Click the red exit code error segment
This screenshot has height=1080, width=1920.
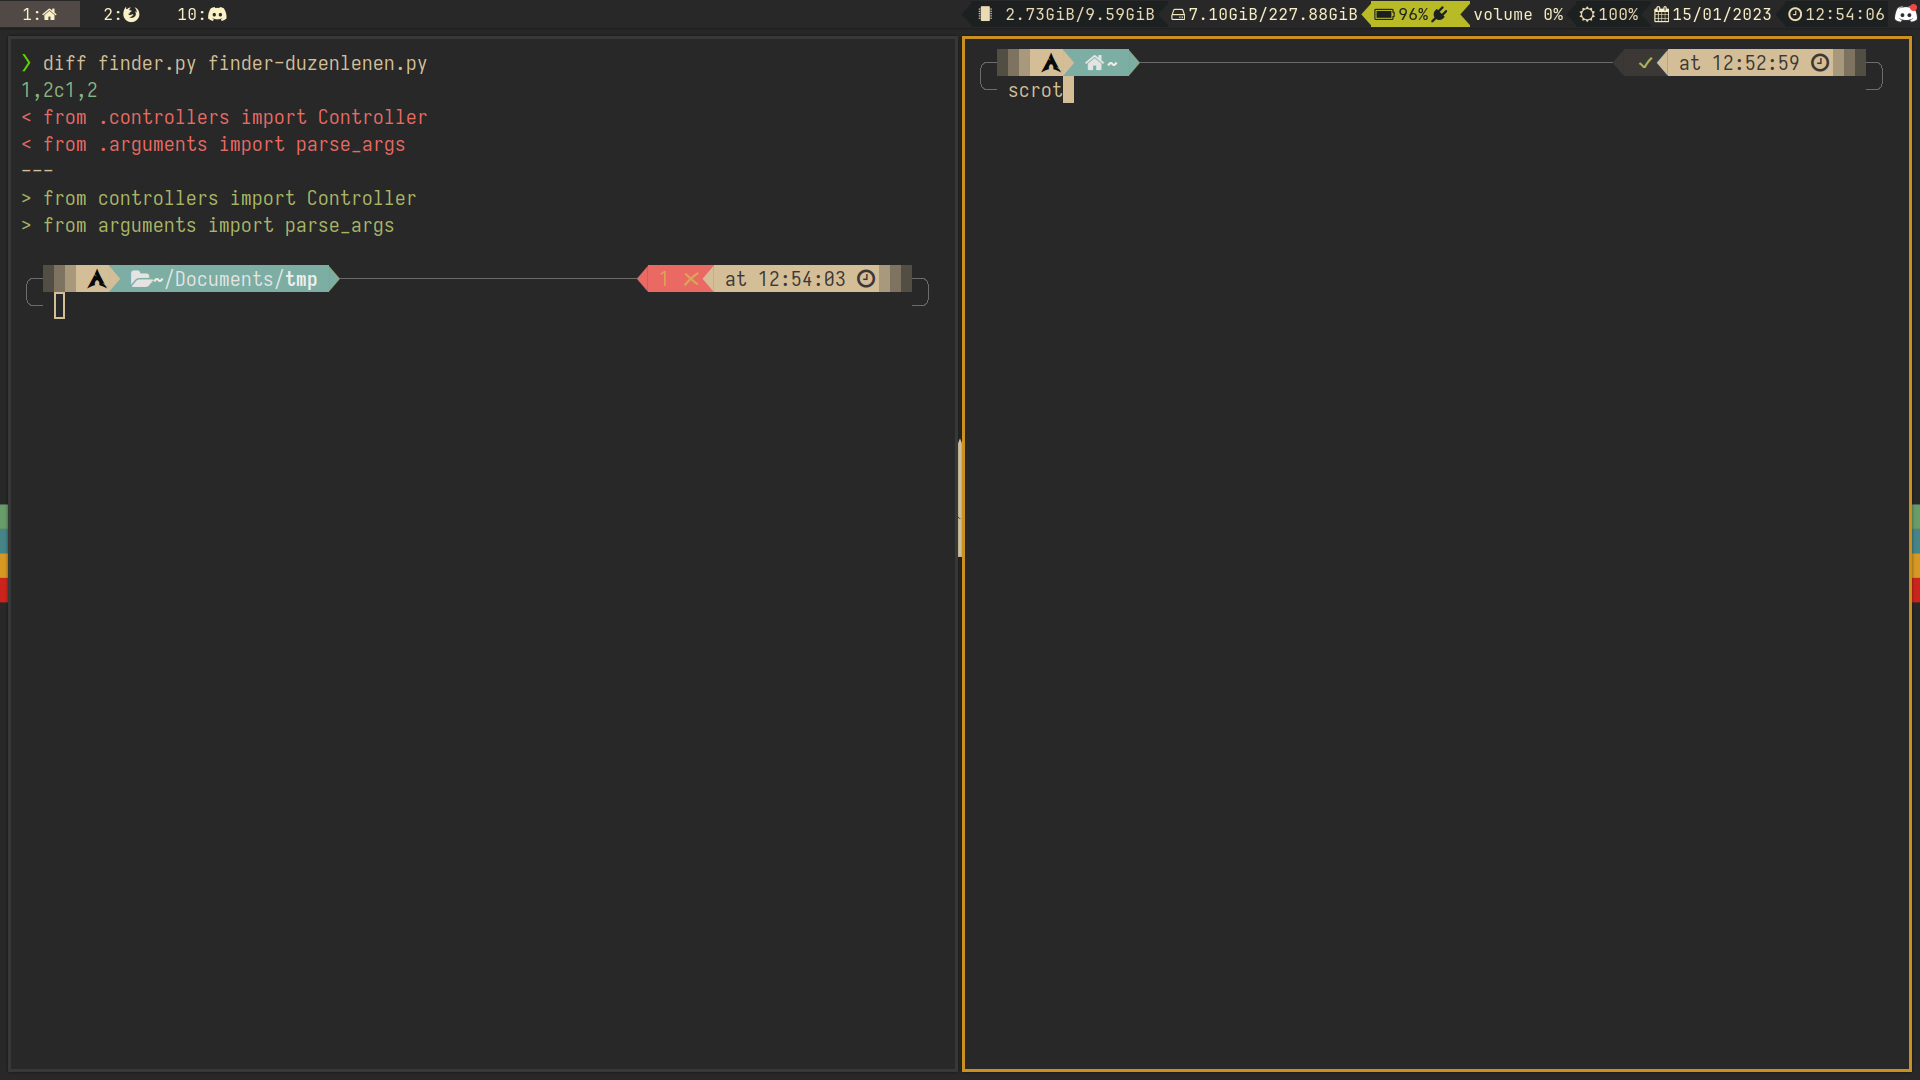click(677, 279)
